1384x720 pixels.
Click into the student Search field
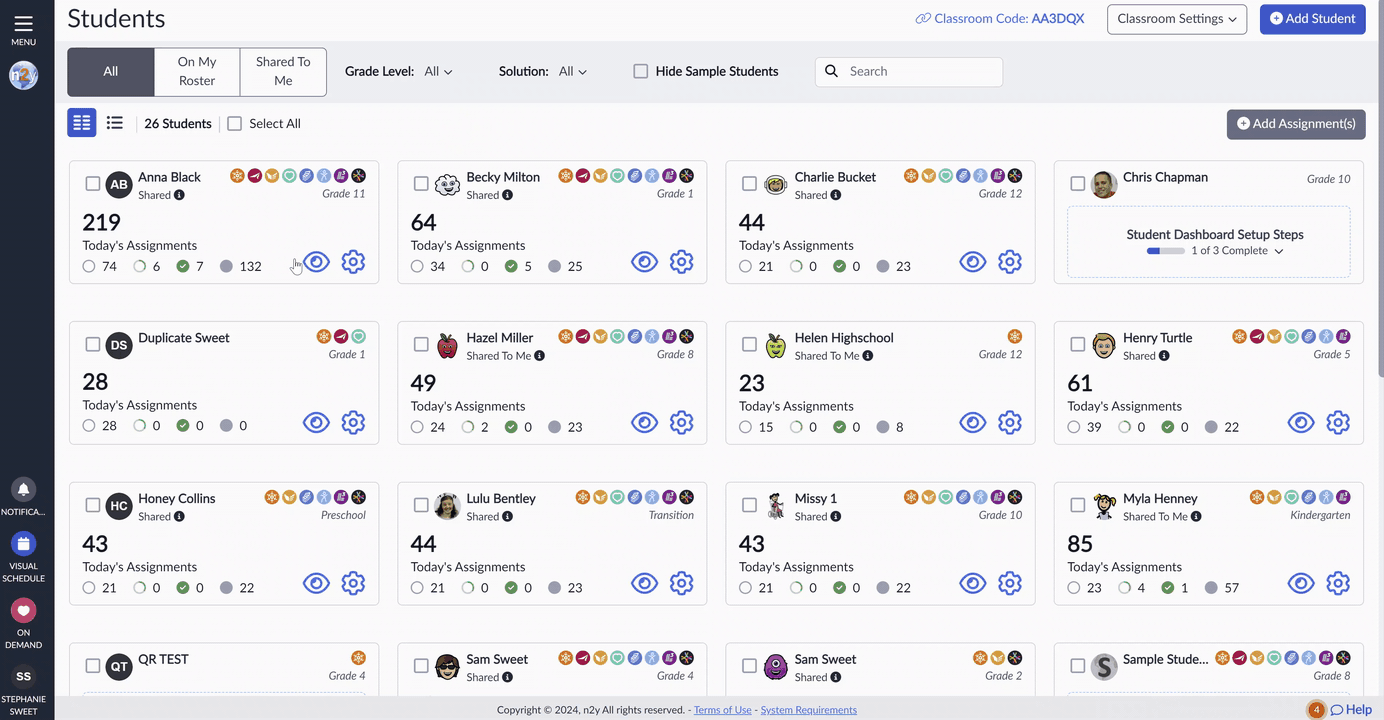click(909, 71)
